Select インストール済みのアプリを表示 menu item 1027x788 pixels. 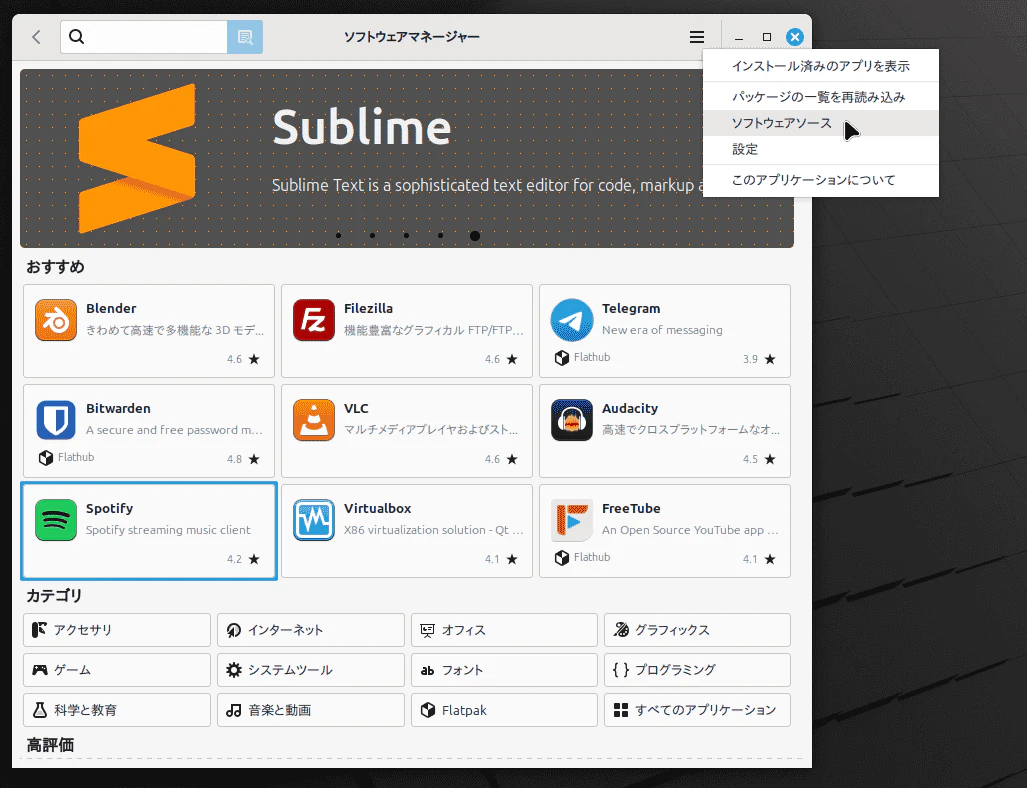point(821,66)
